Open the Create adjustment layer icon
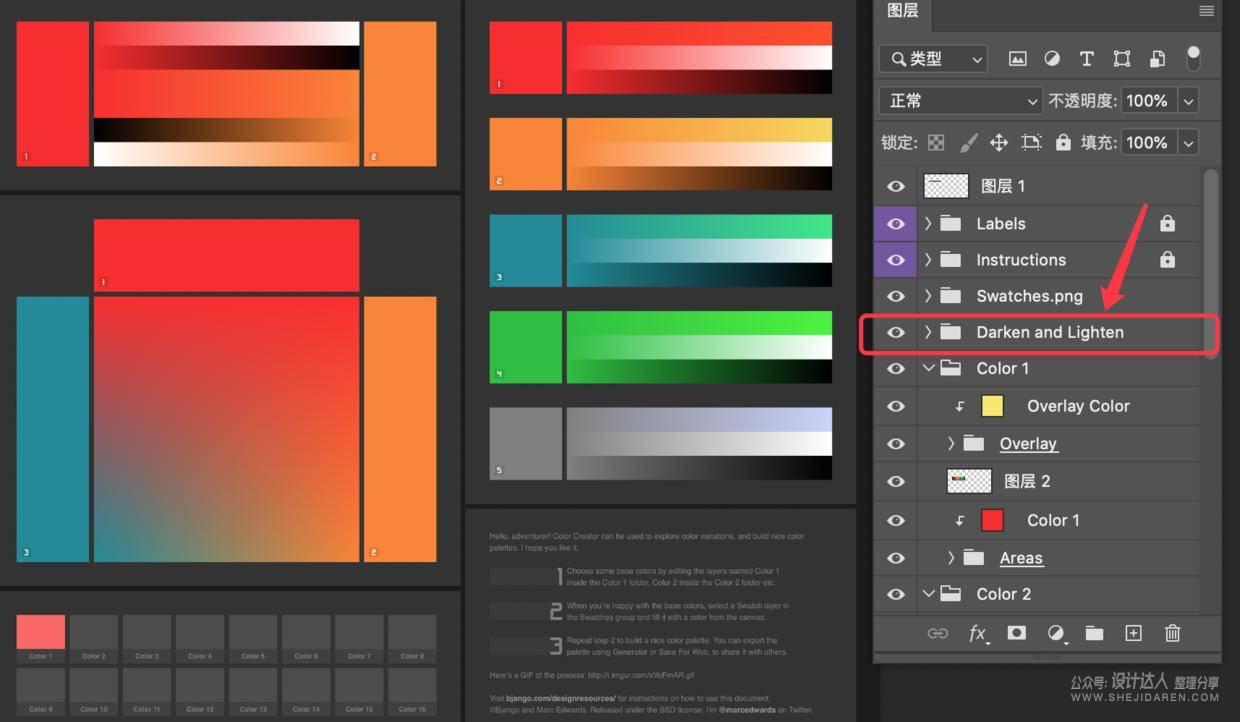Image resolution: width=1240 pixels, height=722 pixels. pos(1055,633)
